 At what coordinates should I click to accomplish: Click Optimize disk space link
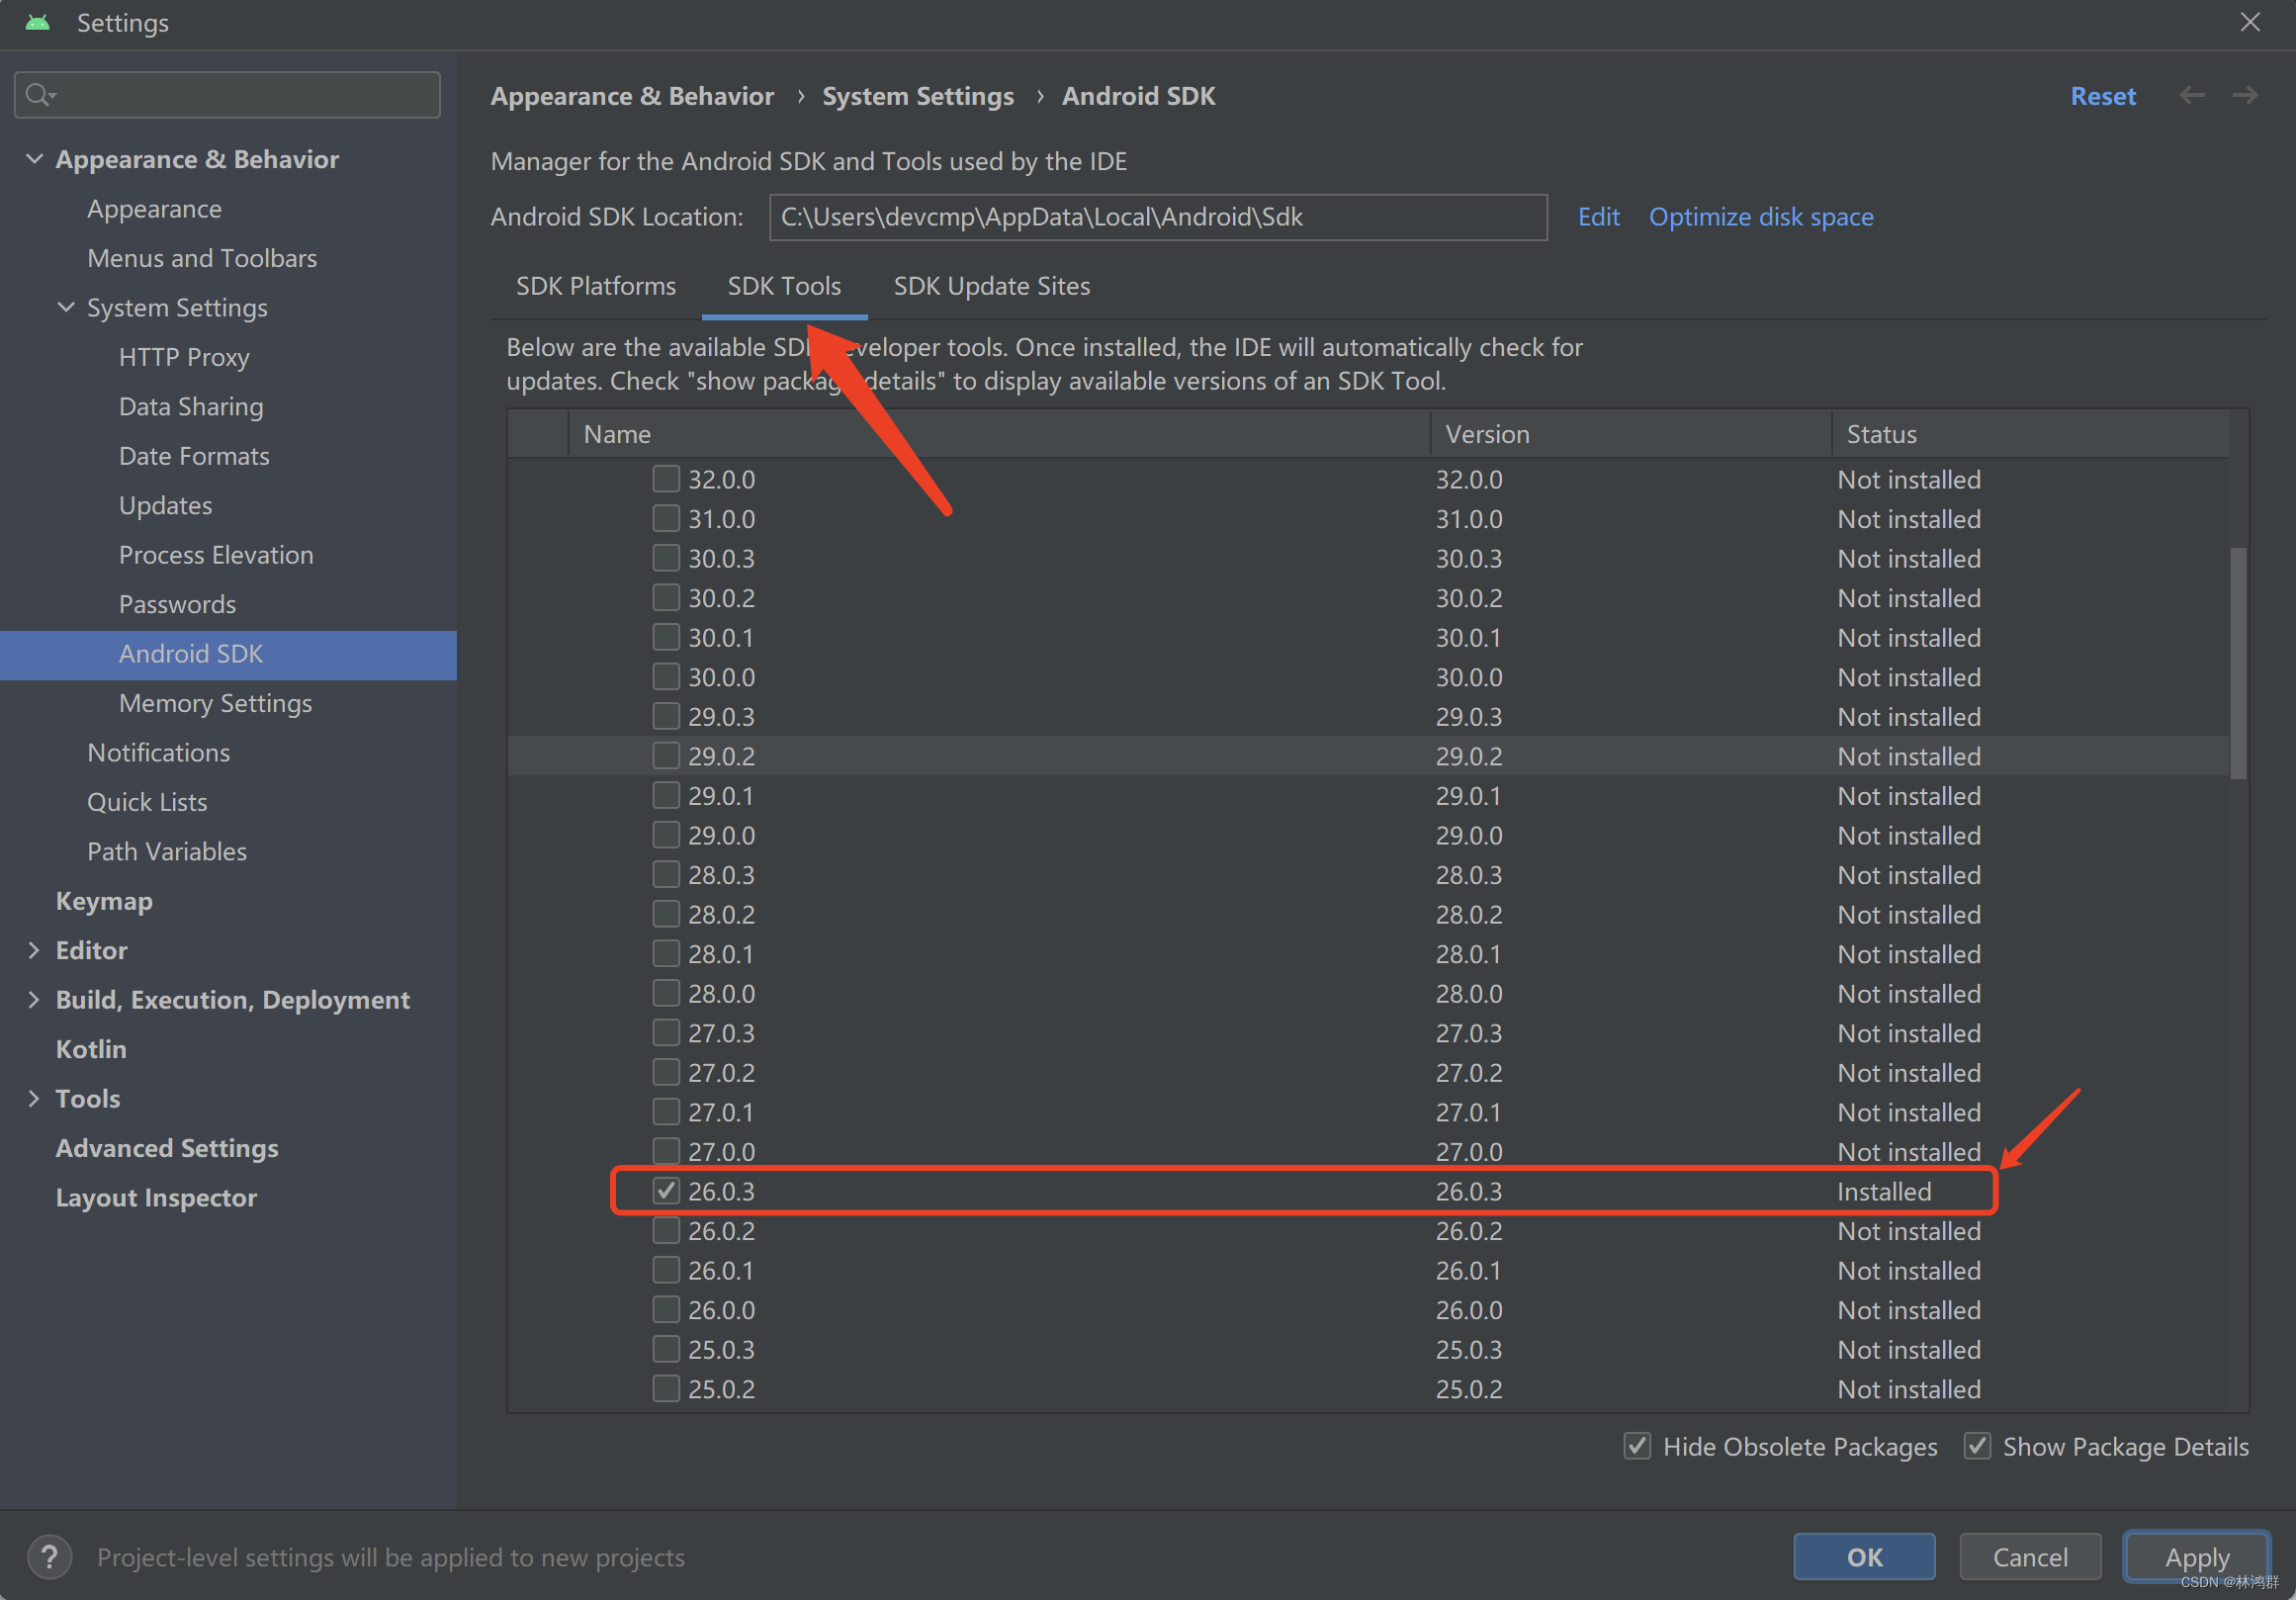tap(1761, 217)
